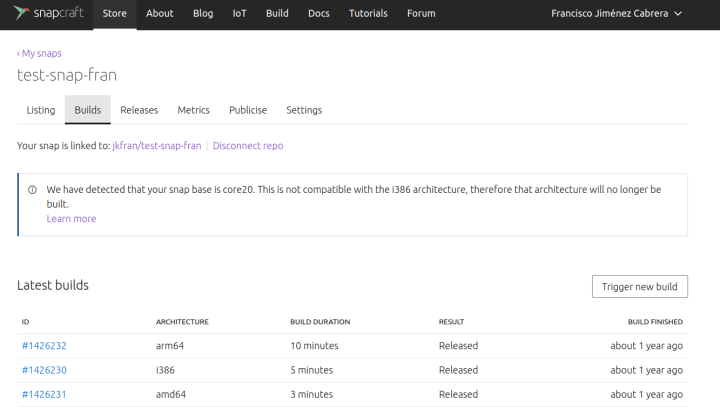
Task: Click the BUILD FINISHED column header
Action: coord(655,322)
